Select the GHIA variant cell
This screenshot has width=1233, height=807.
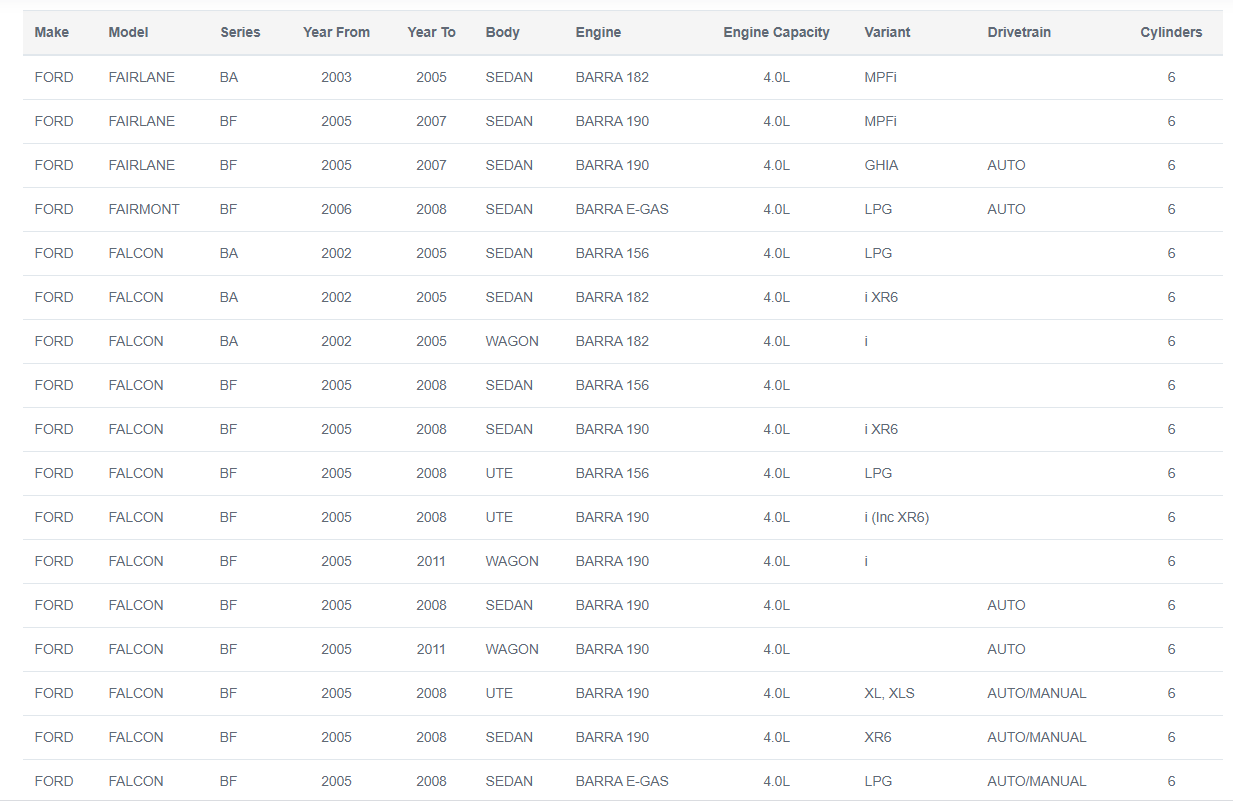(x=881, y=165)
